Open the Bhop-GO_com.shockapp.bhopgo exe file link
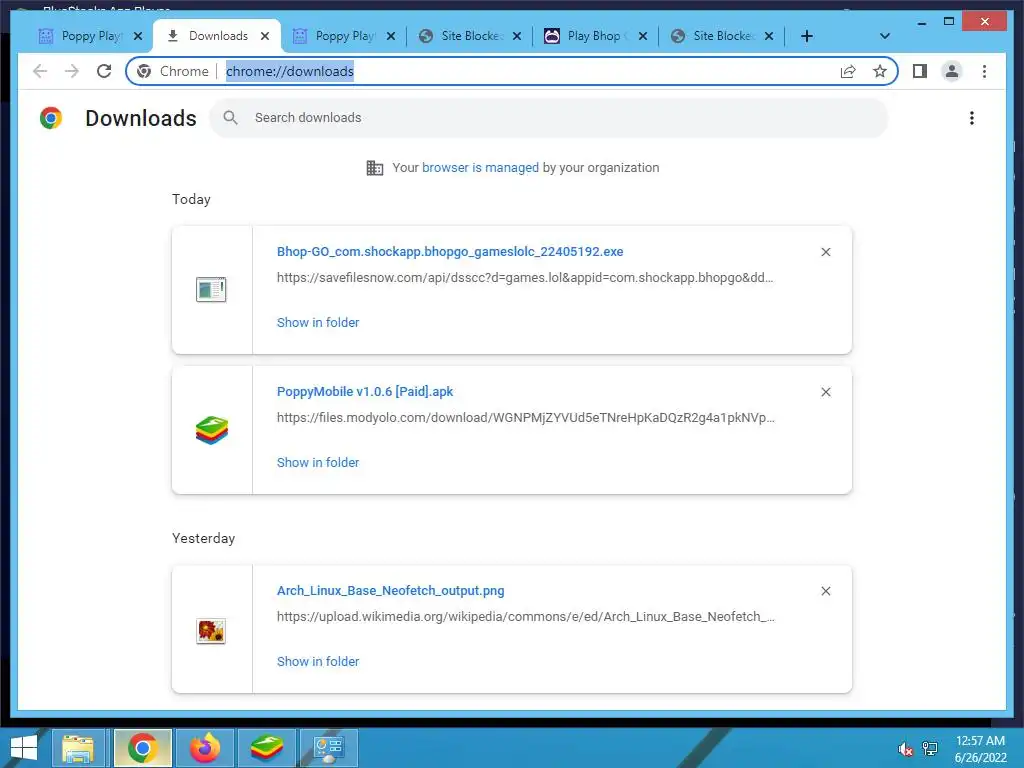The image size is (1024, 768). coord(450,251)
